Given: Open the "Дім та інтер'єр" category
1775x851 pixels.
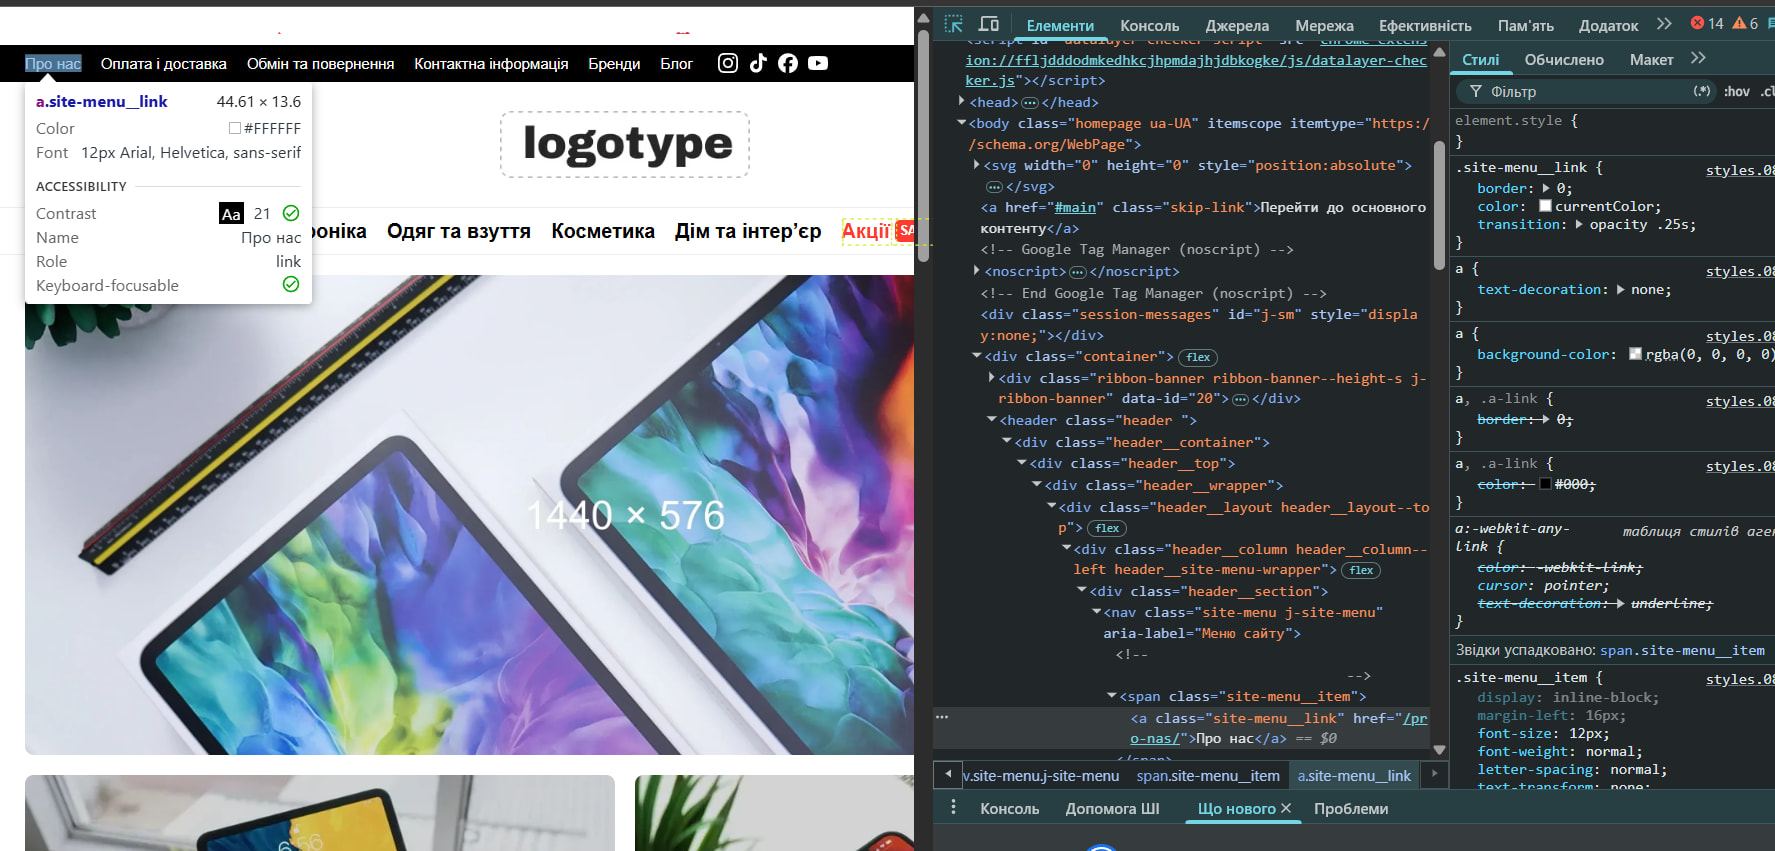Looking at the screenshot, I should click(x=748, y=231).
